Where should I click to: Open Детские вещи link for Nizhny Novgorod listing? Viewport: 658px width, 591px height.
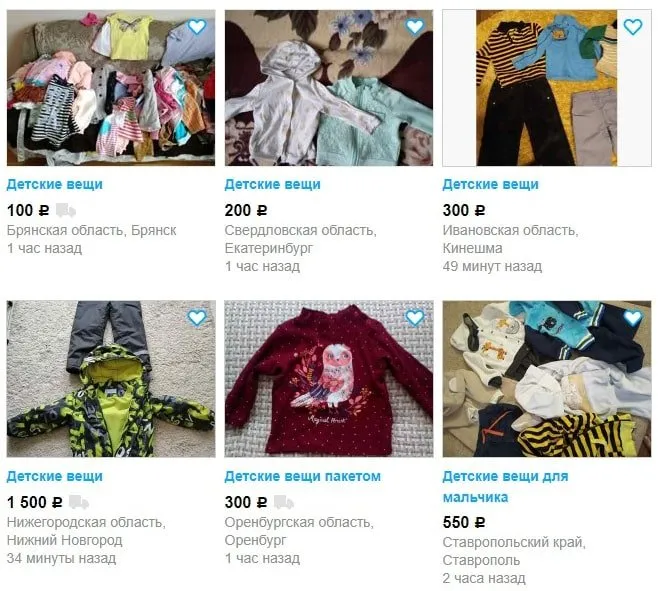point(55,476)
